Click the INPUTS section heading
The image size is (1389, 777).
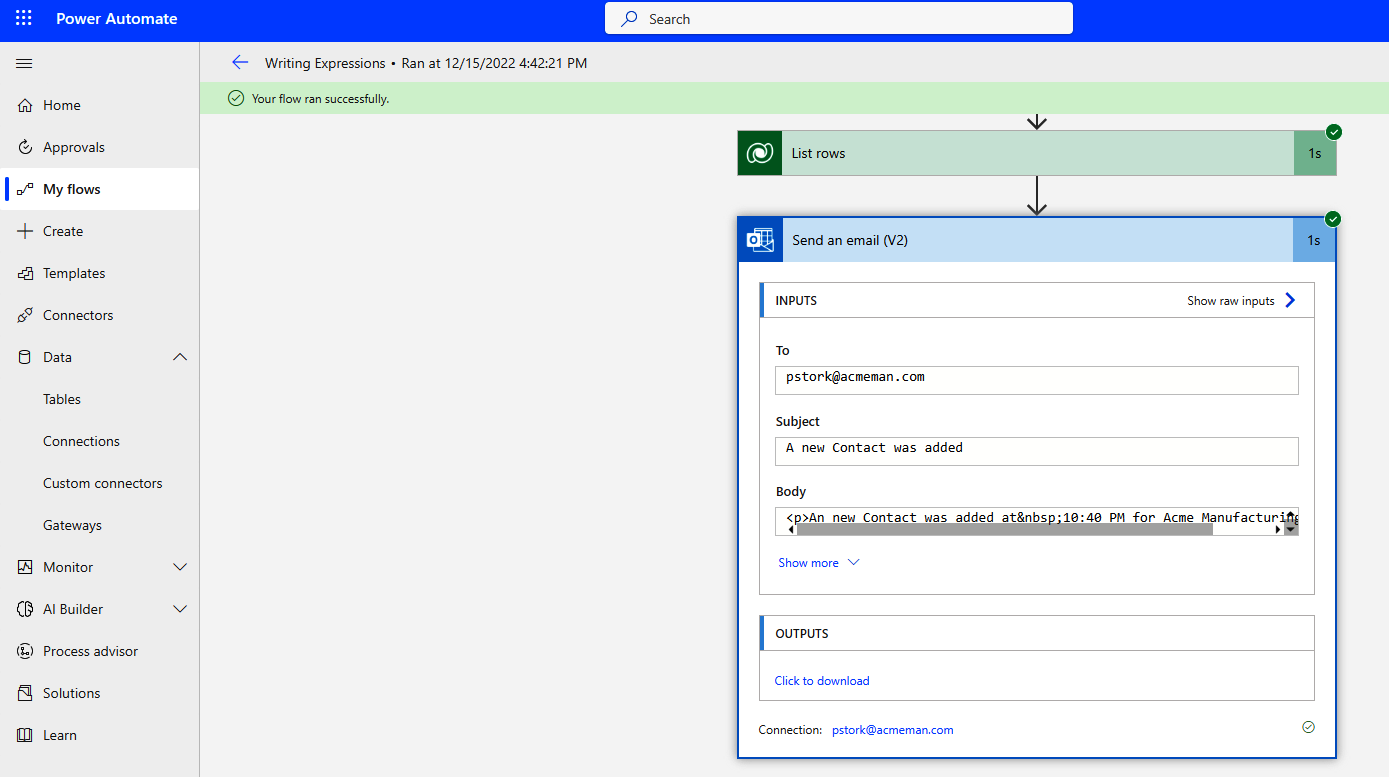coord(796,300)
